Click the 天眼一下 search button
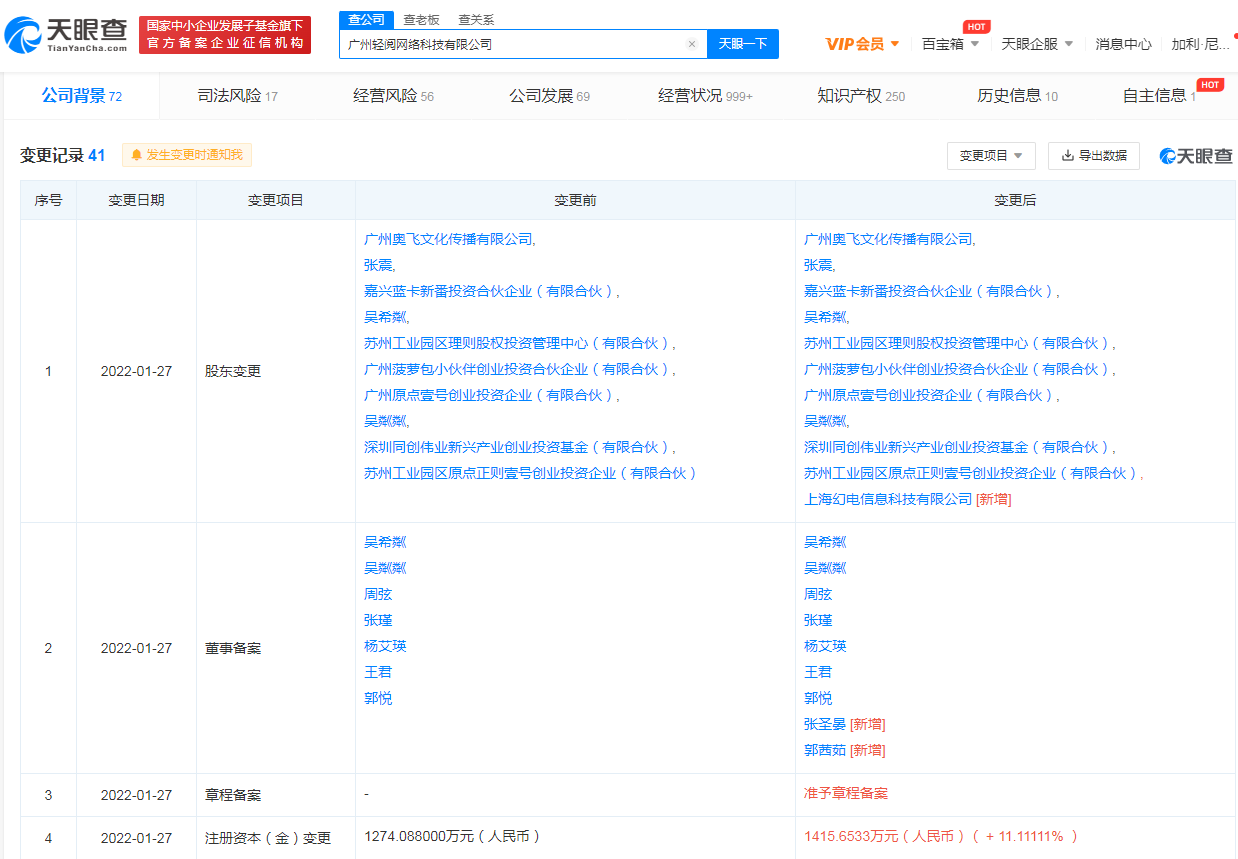Image resolution: width=1238 pixels, height=859 pixels. click(x=743, y=44)
